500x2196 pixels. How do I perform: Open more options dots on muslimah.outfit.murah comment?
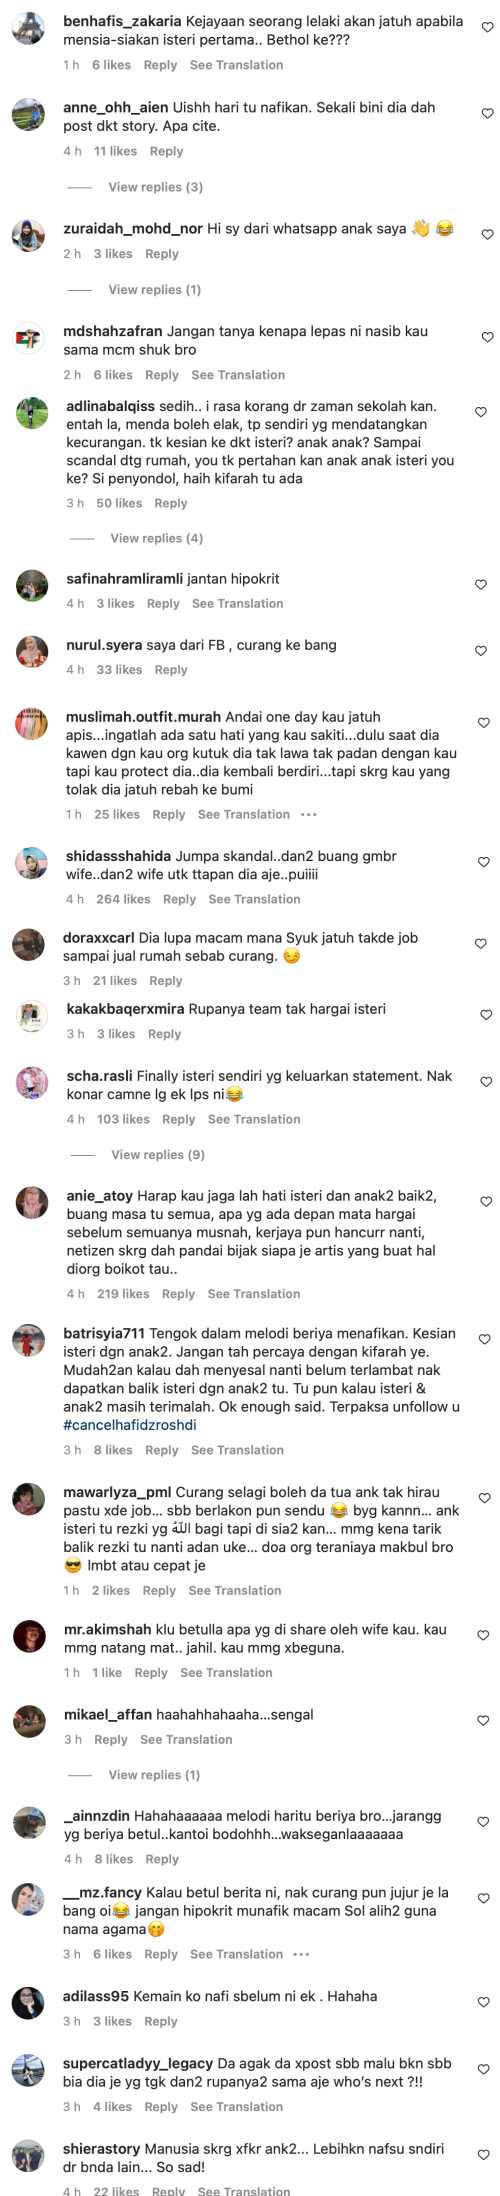308,815
